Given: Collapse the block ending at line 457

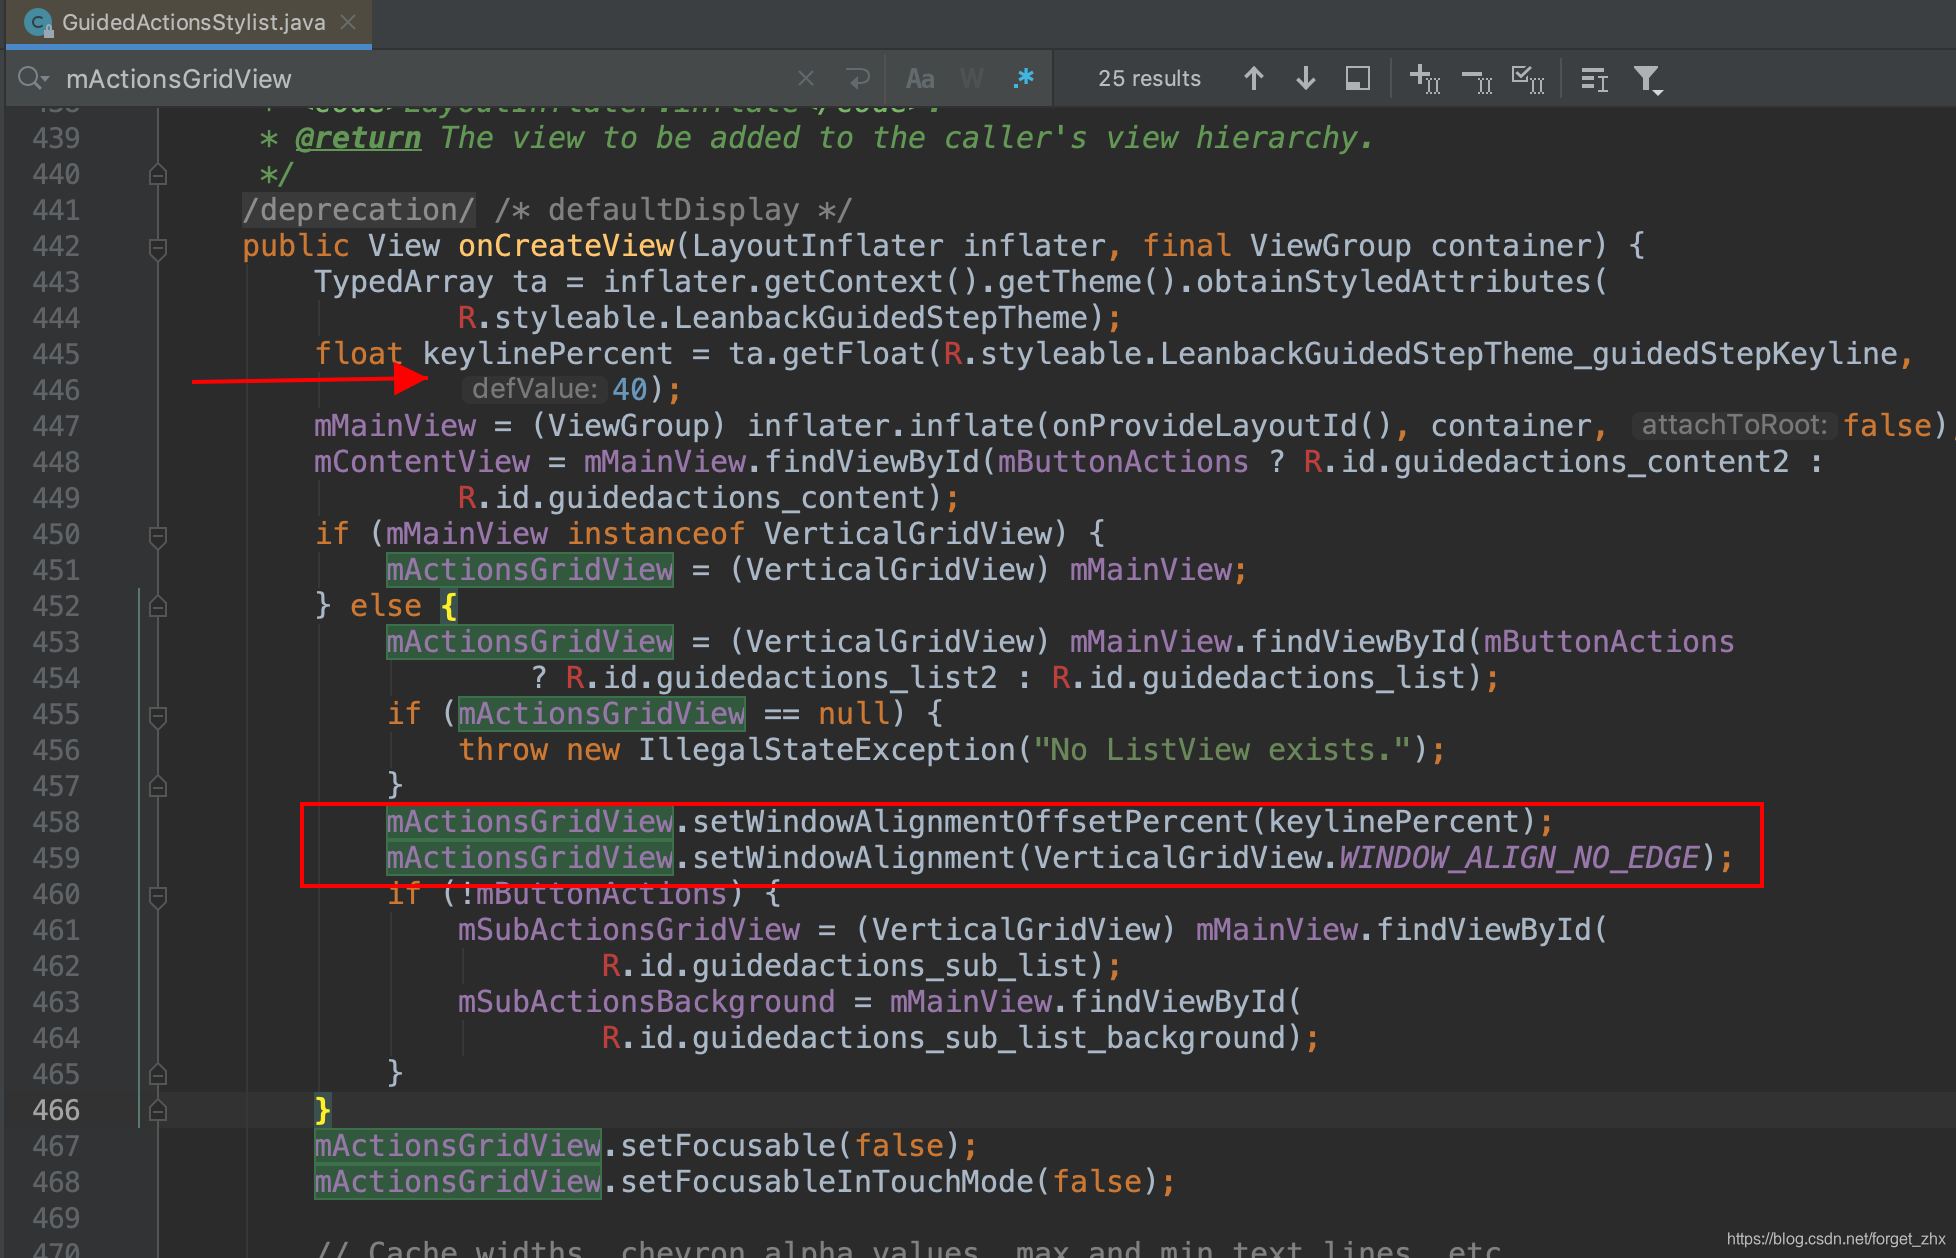Looking at the screenshot, I should pos(158,787).
